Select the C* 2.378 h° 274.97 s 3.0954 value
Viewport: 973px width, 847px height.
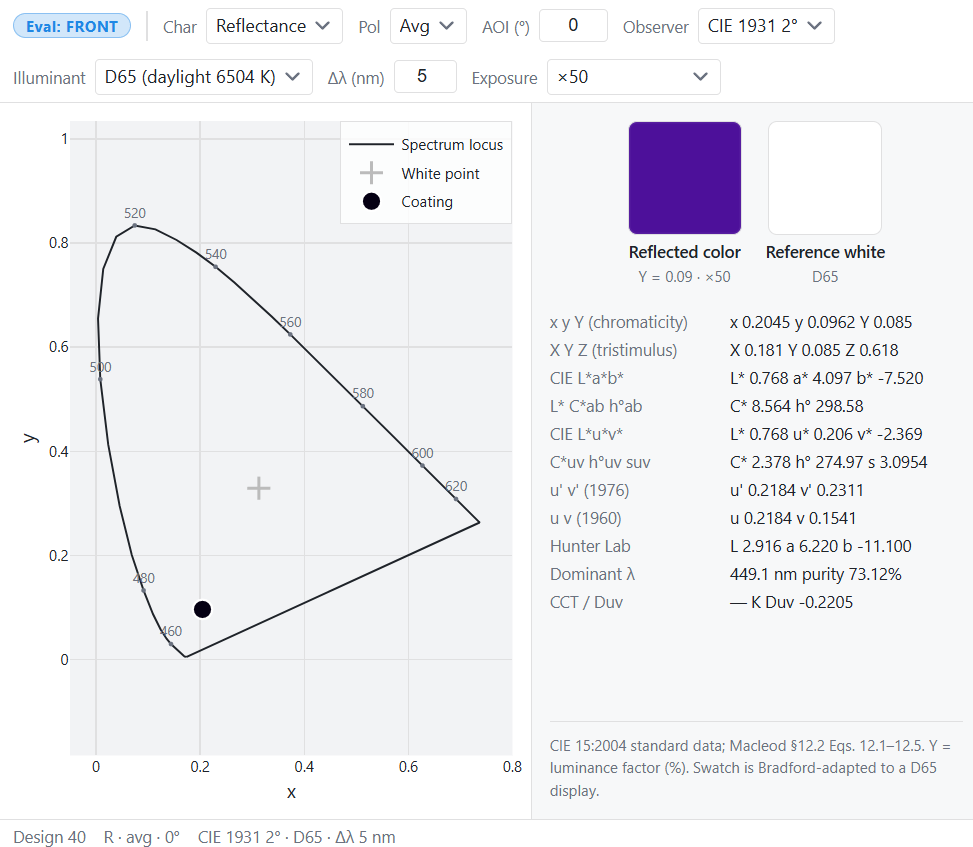pyautogui.click(x=828, y=462)
